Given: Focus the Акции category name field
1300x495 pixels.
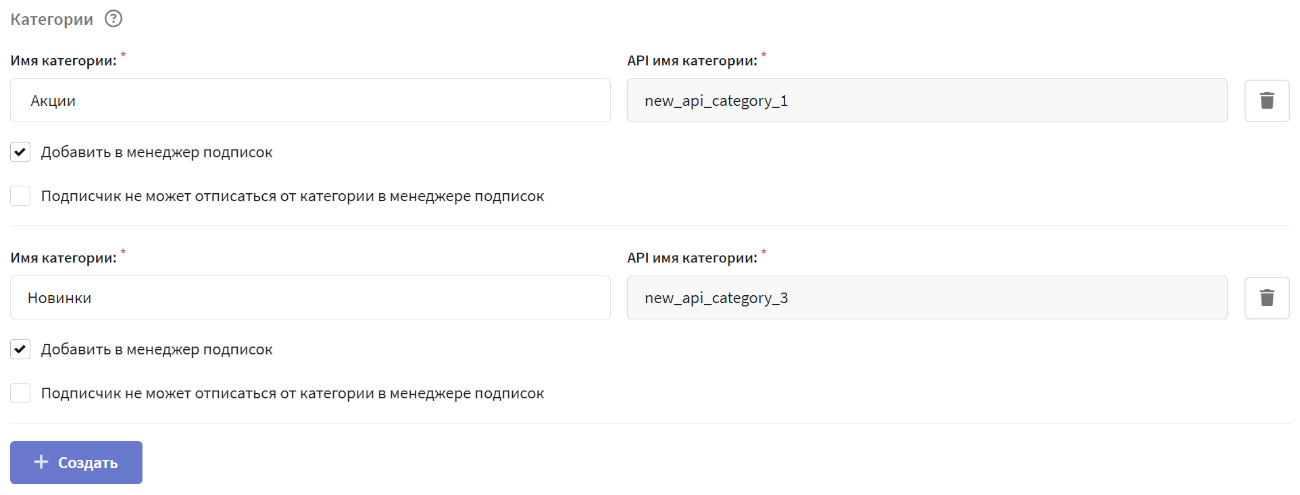Looking at the screenshot, I should pos(310,100).
